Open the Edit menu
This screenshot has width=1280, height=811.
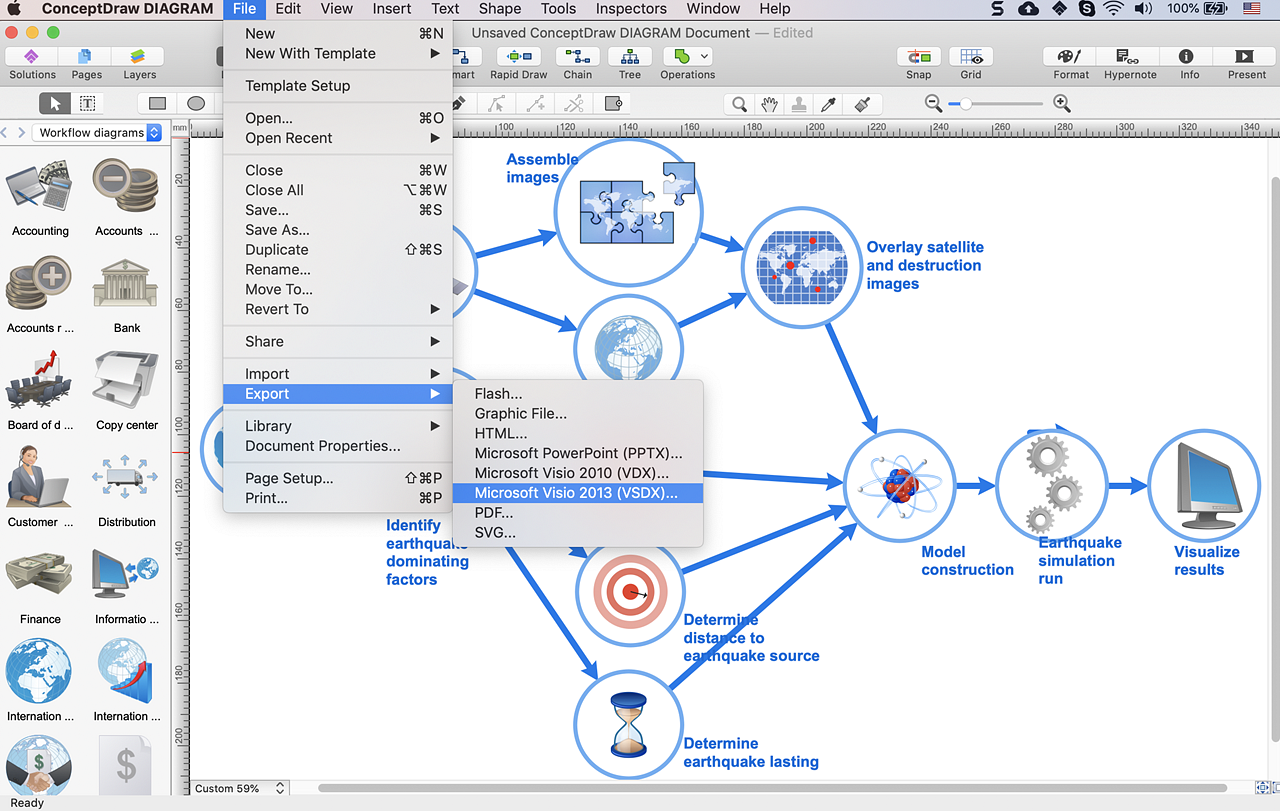(288, 9)
